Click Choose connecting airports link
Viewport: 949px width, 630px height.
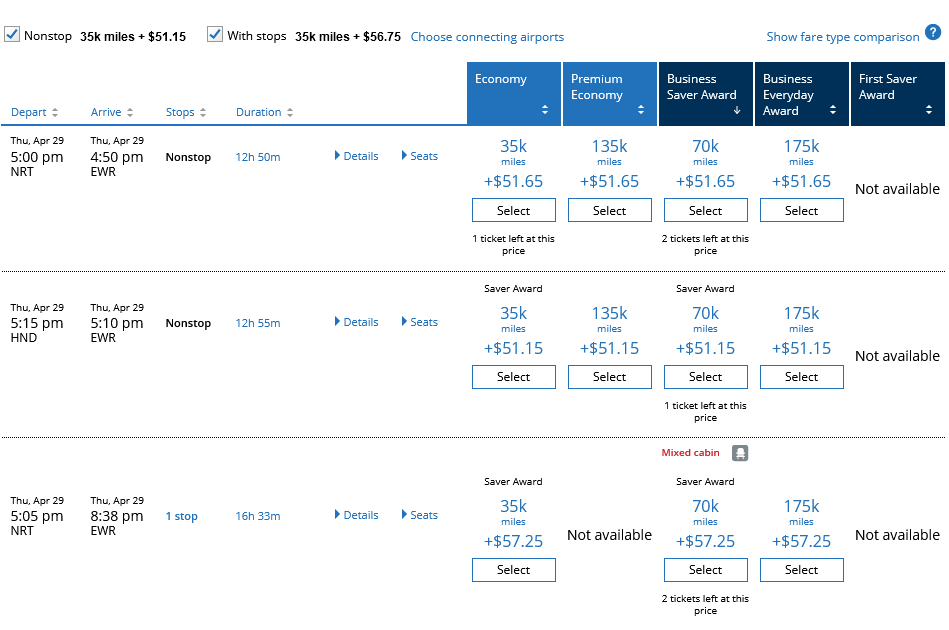(x=487, y=37)
